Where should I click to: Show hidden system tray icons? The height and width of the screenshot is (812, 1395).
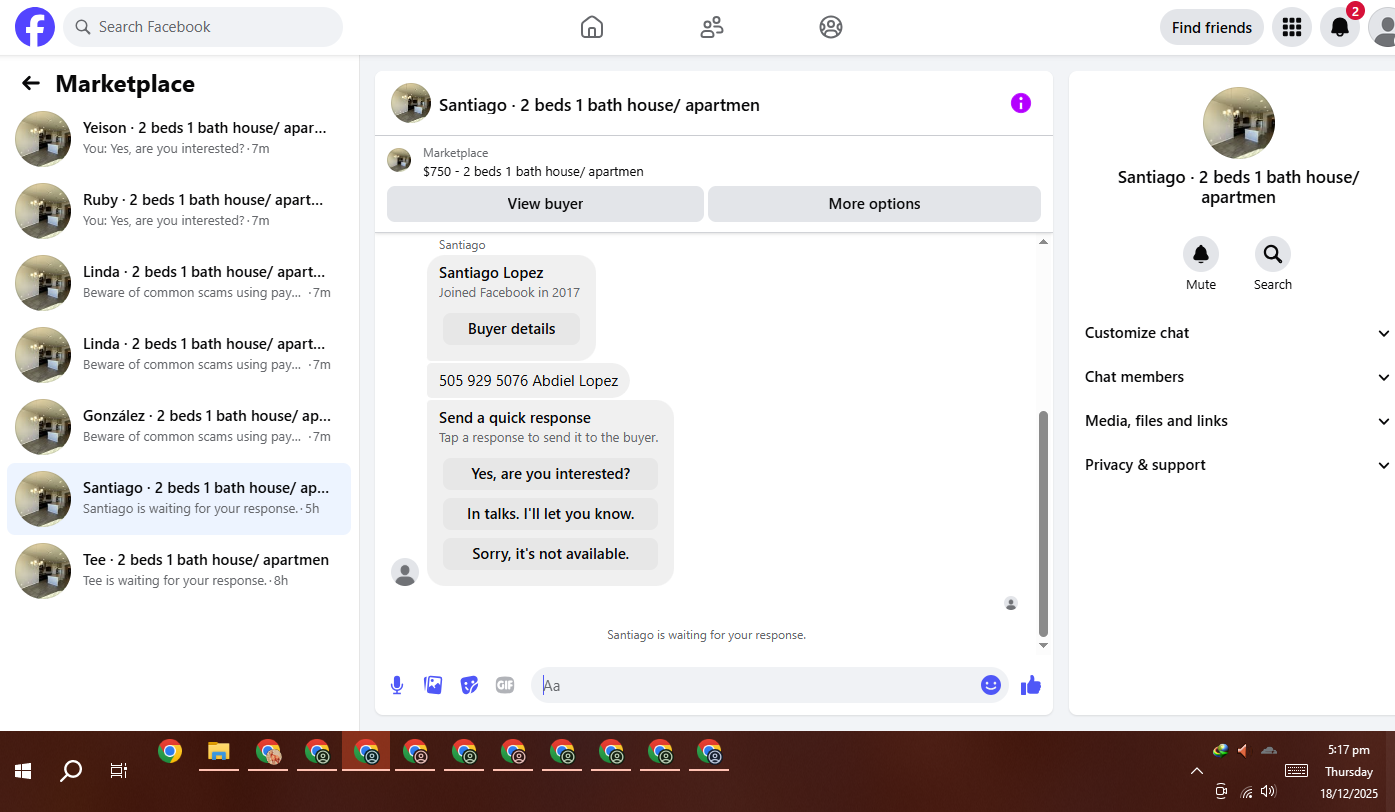tap(1197, 771)
